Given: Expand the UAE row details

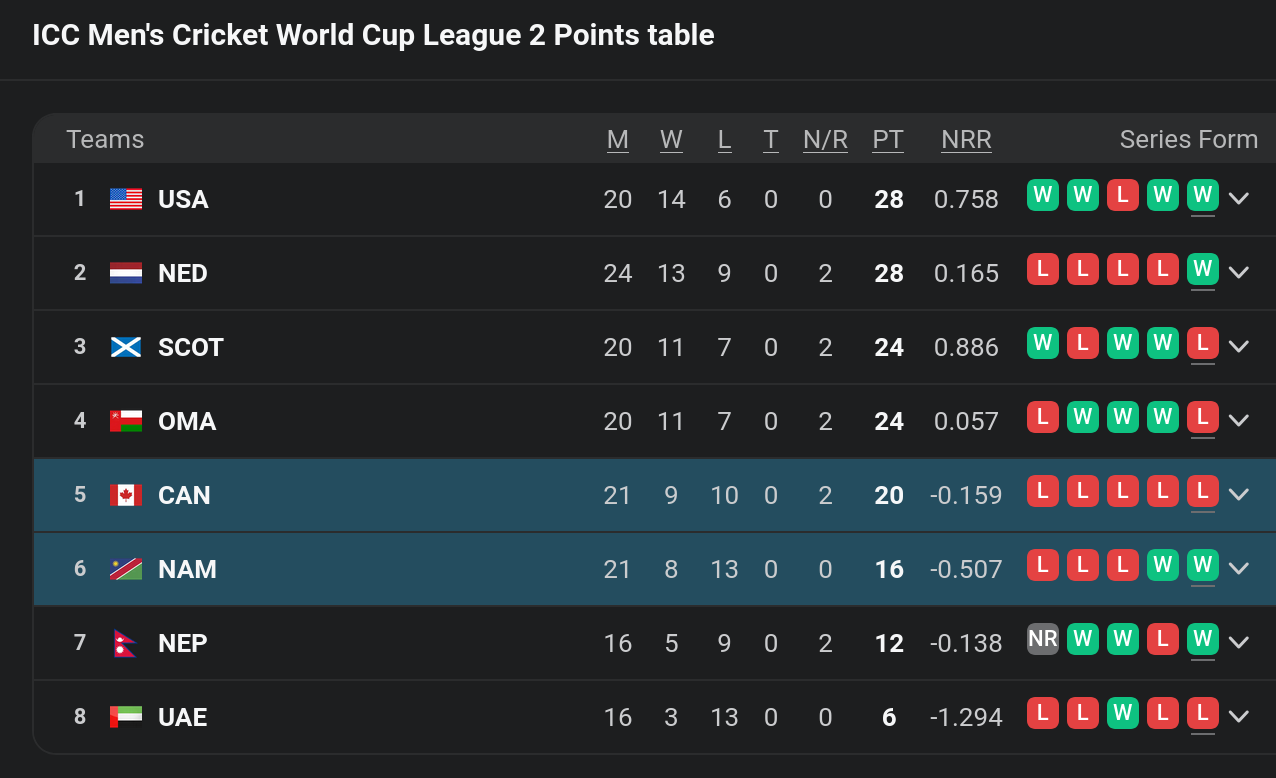Looking at the screenshot, I should 1239,716.
